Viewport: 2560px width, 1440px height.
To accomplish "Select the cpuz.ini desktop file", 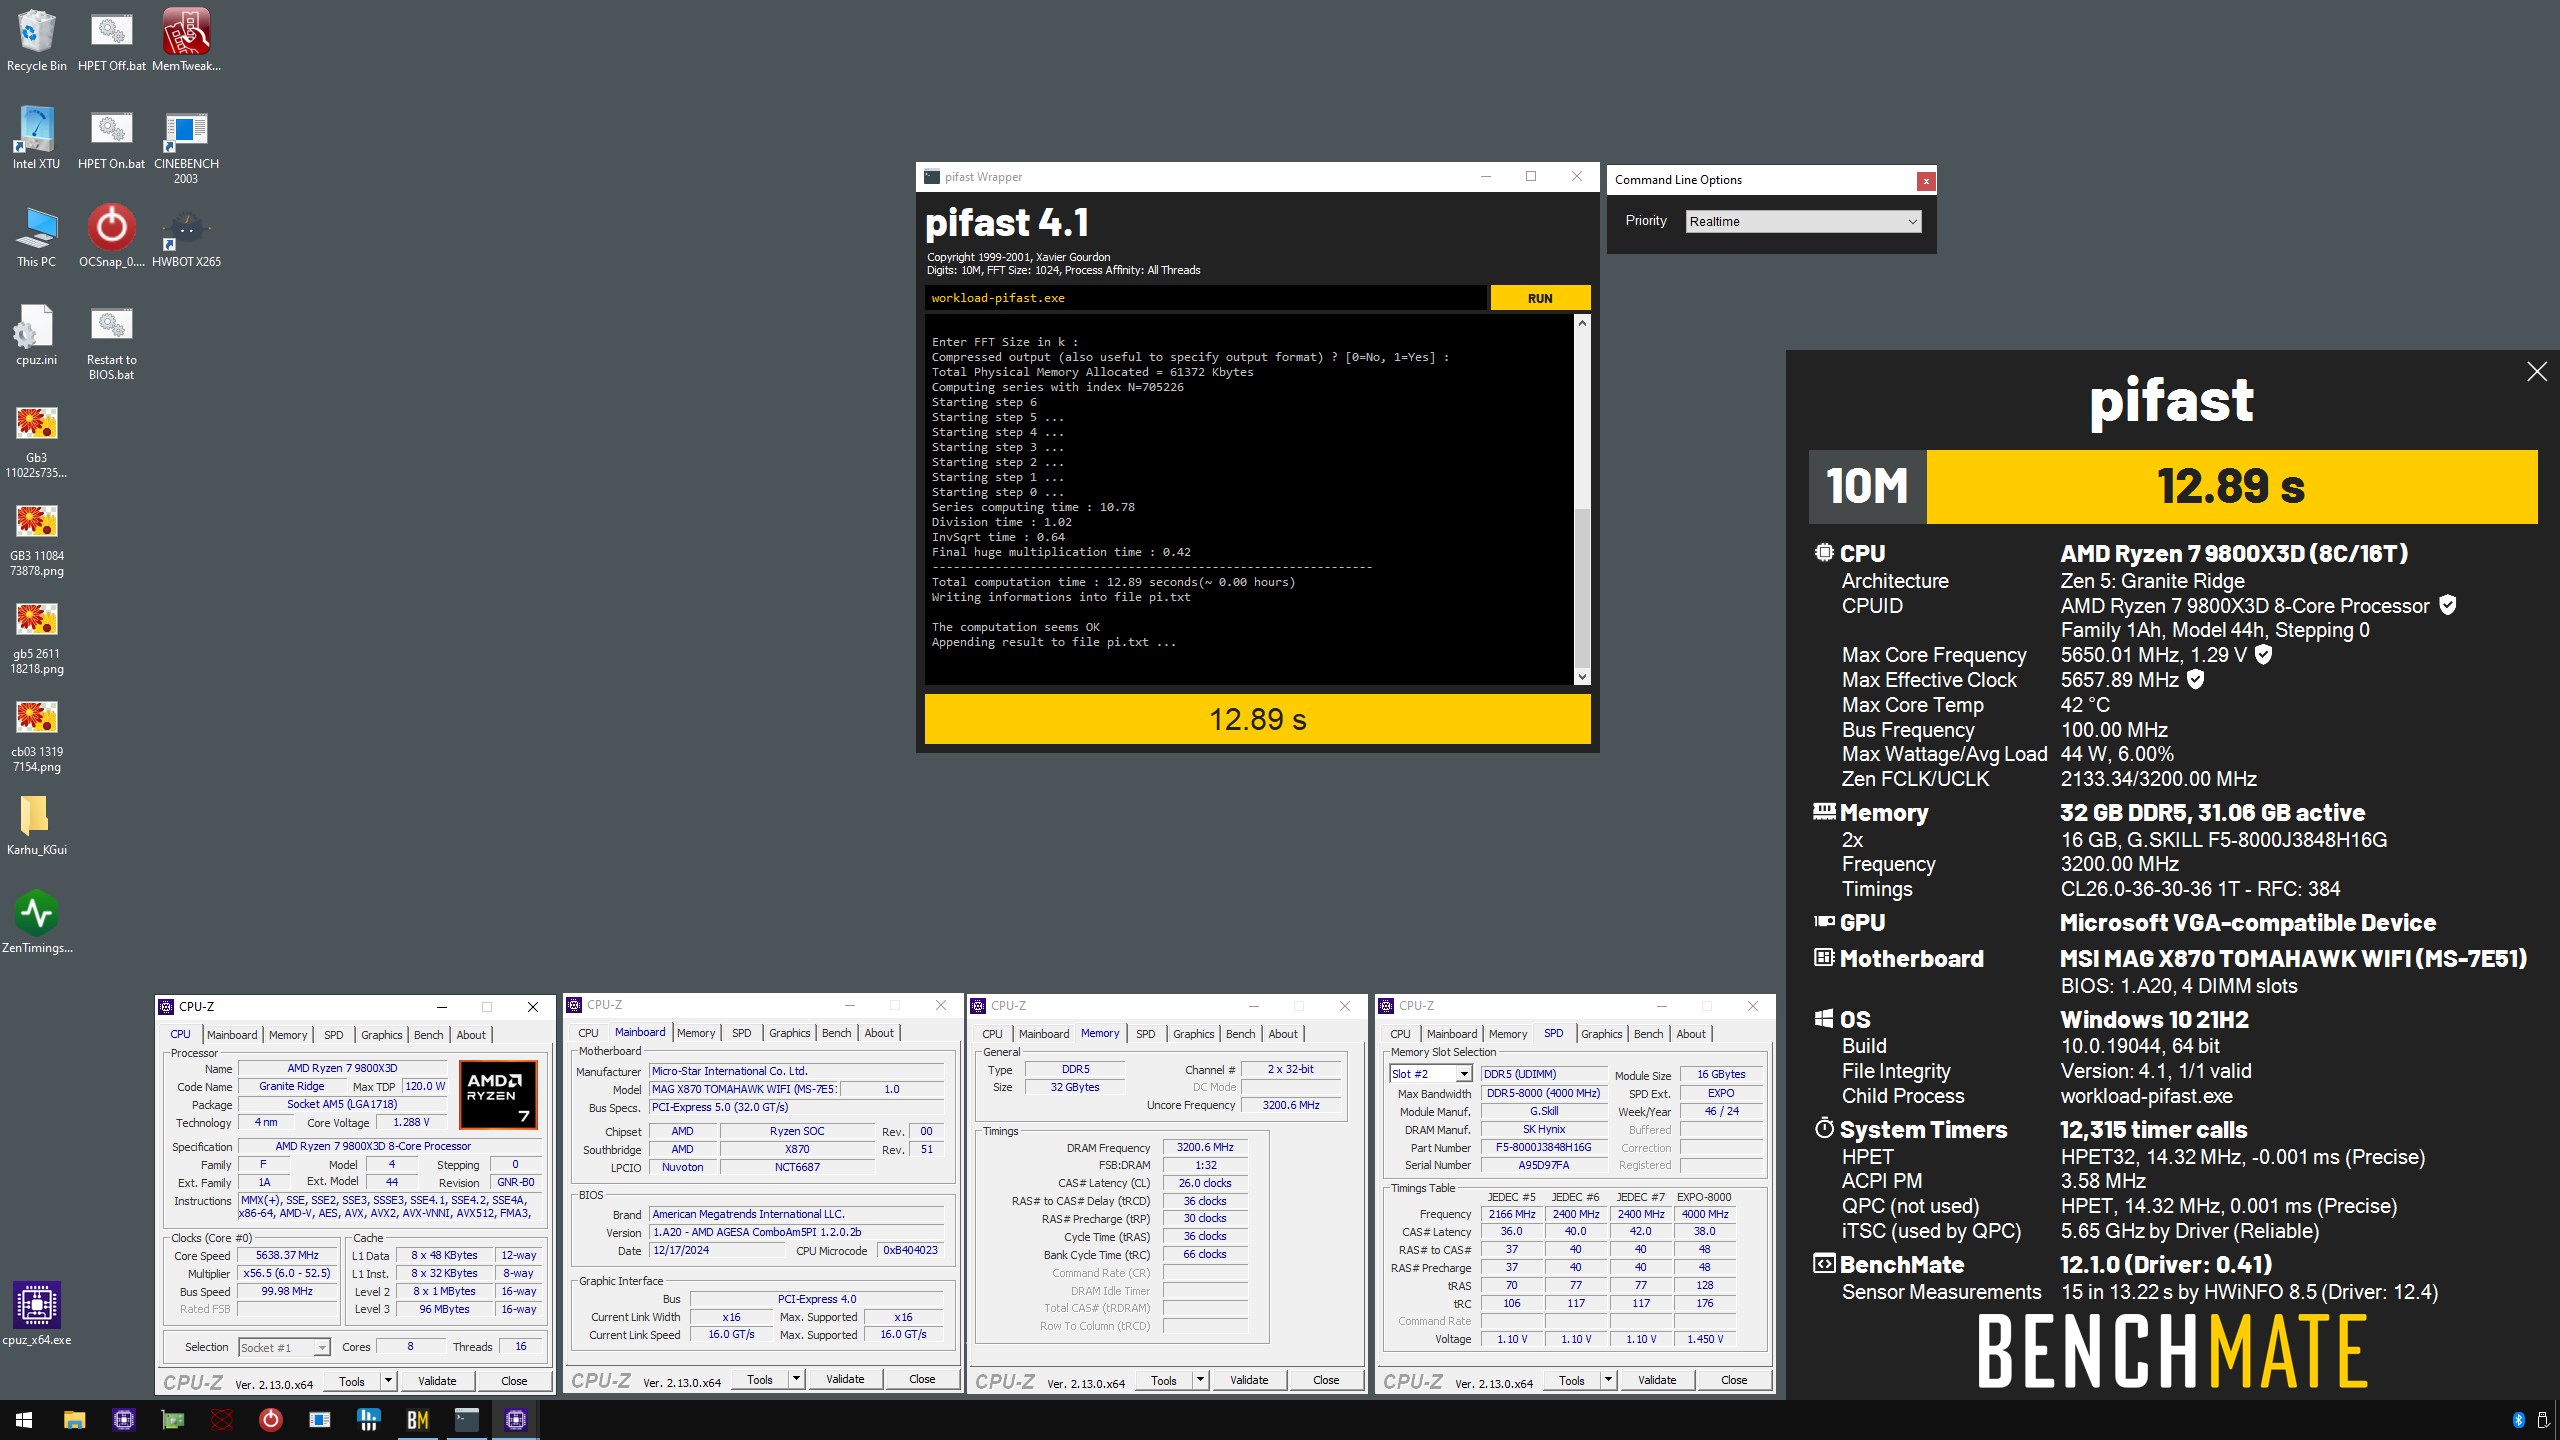I will point(36,334).
